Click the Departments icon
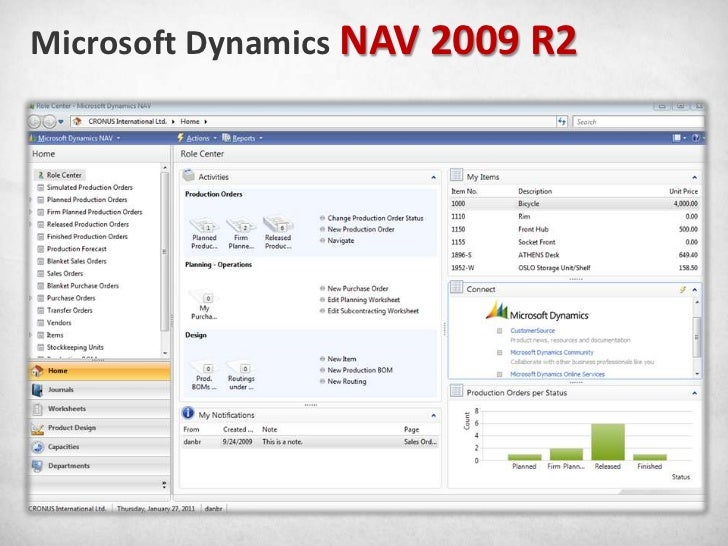728x546 pixels. [37, 466]
